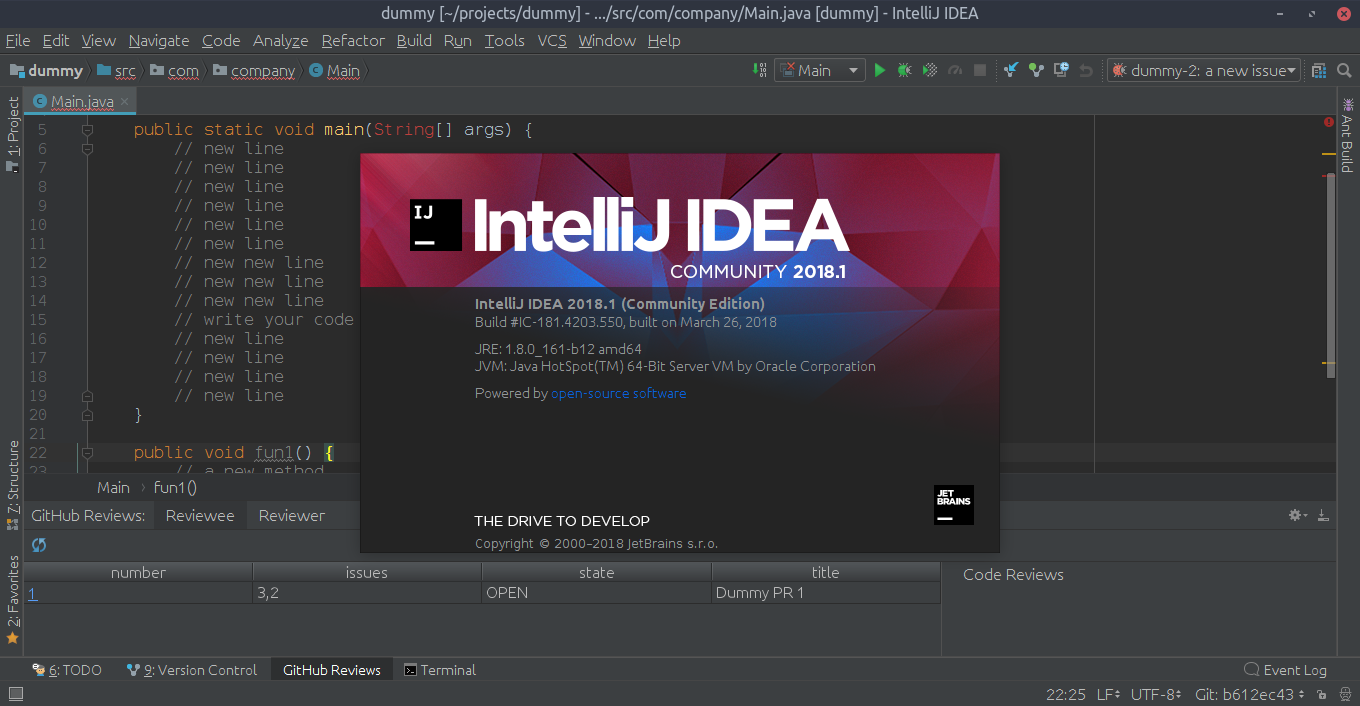Open pull request number 1

31,593
